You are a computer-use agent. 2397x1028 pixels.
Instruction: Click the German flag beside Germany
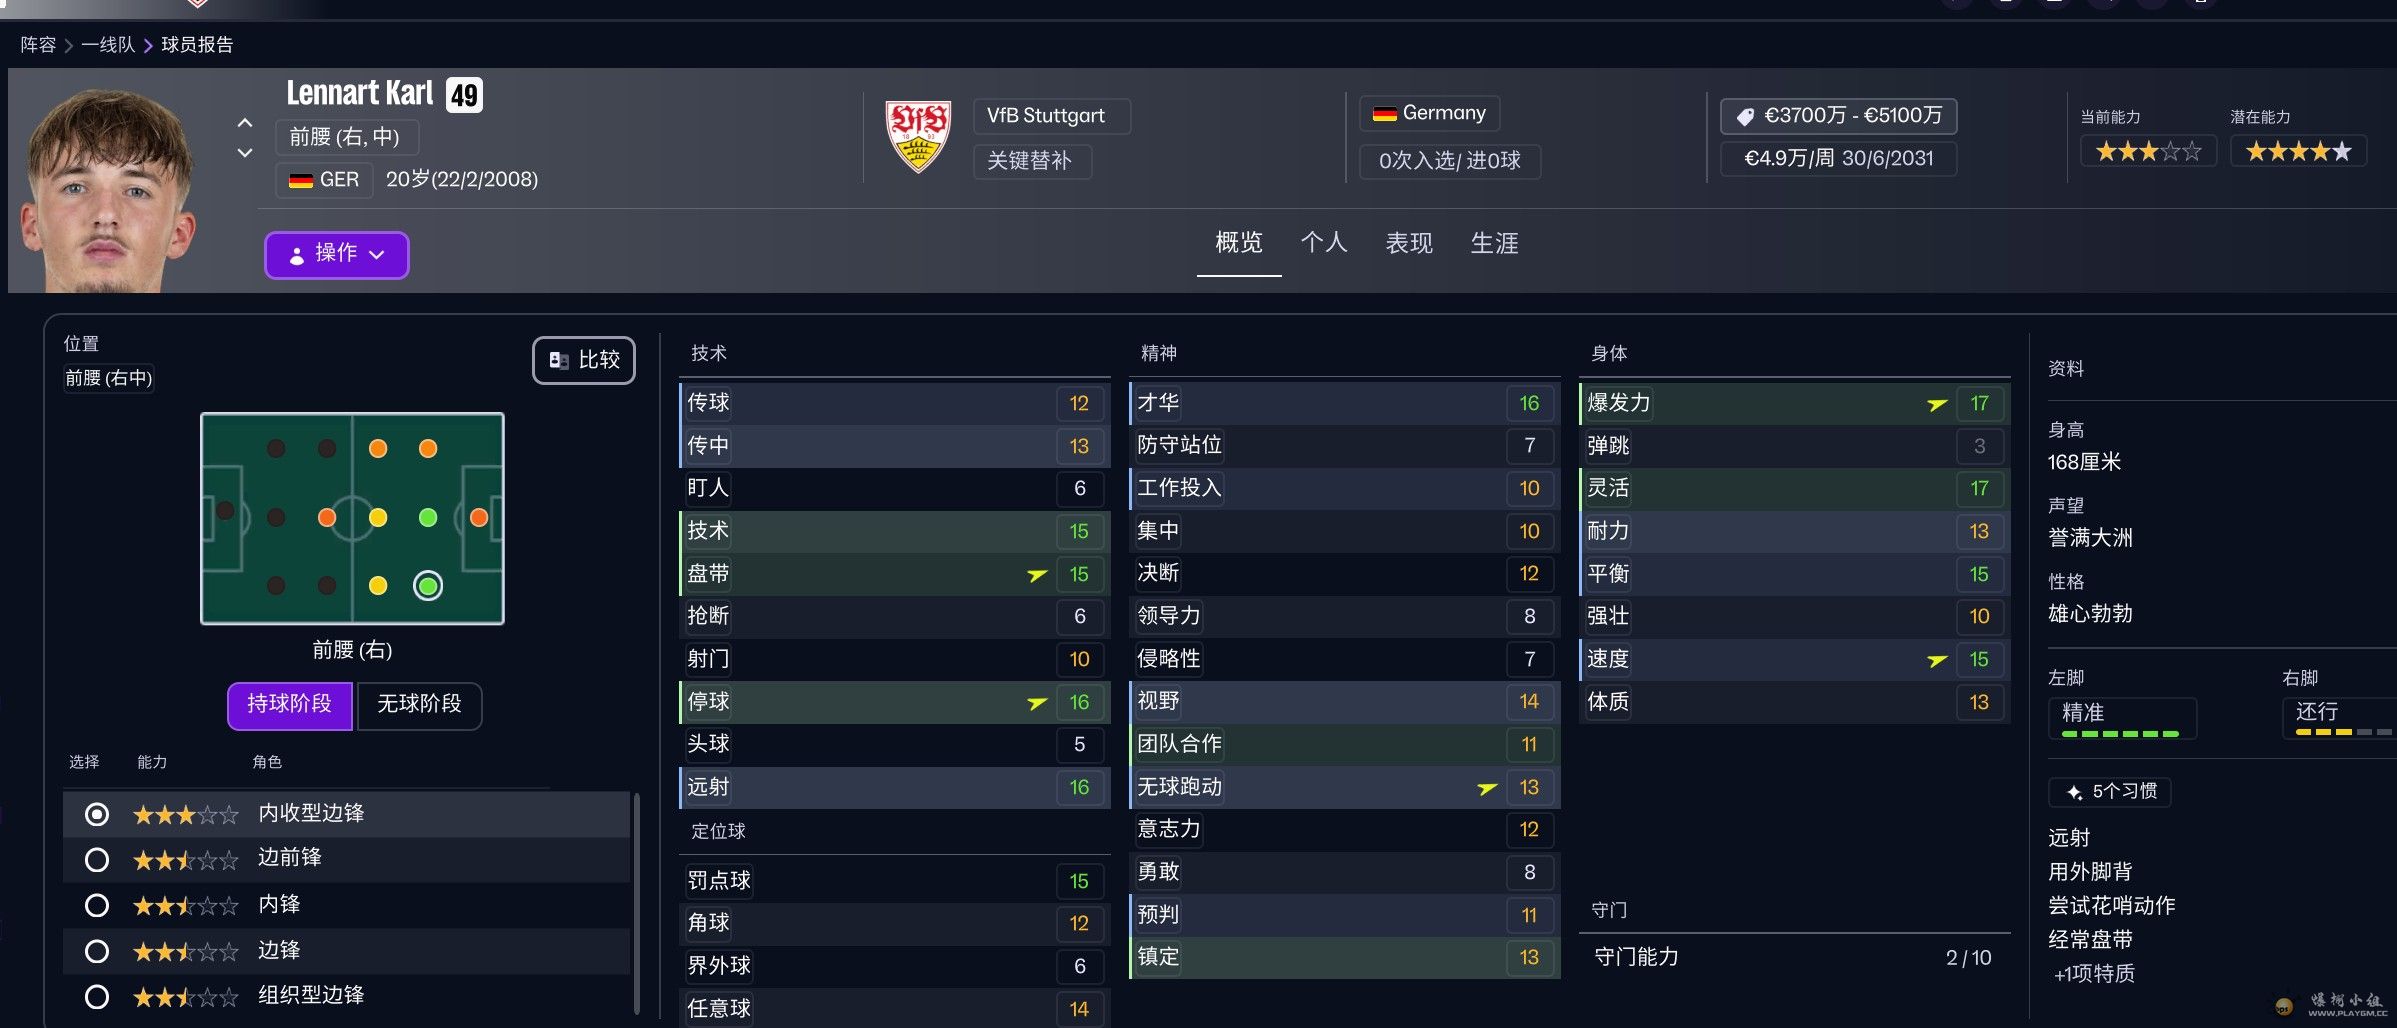pyautogui.click(x=1384, y=114)
